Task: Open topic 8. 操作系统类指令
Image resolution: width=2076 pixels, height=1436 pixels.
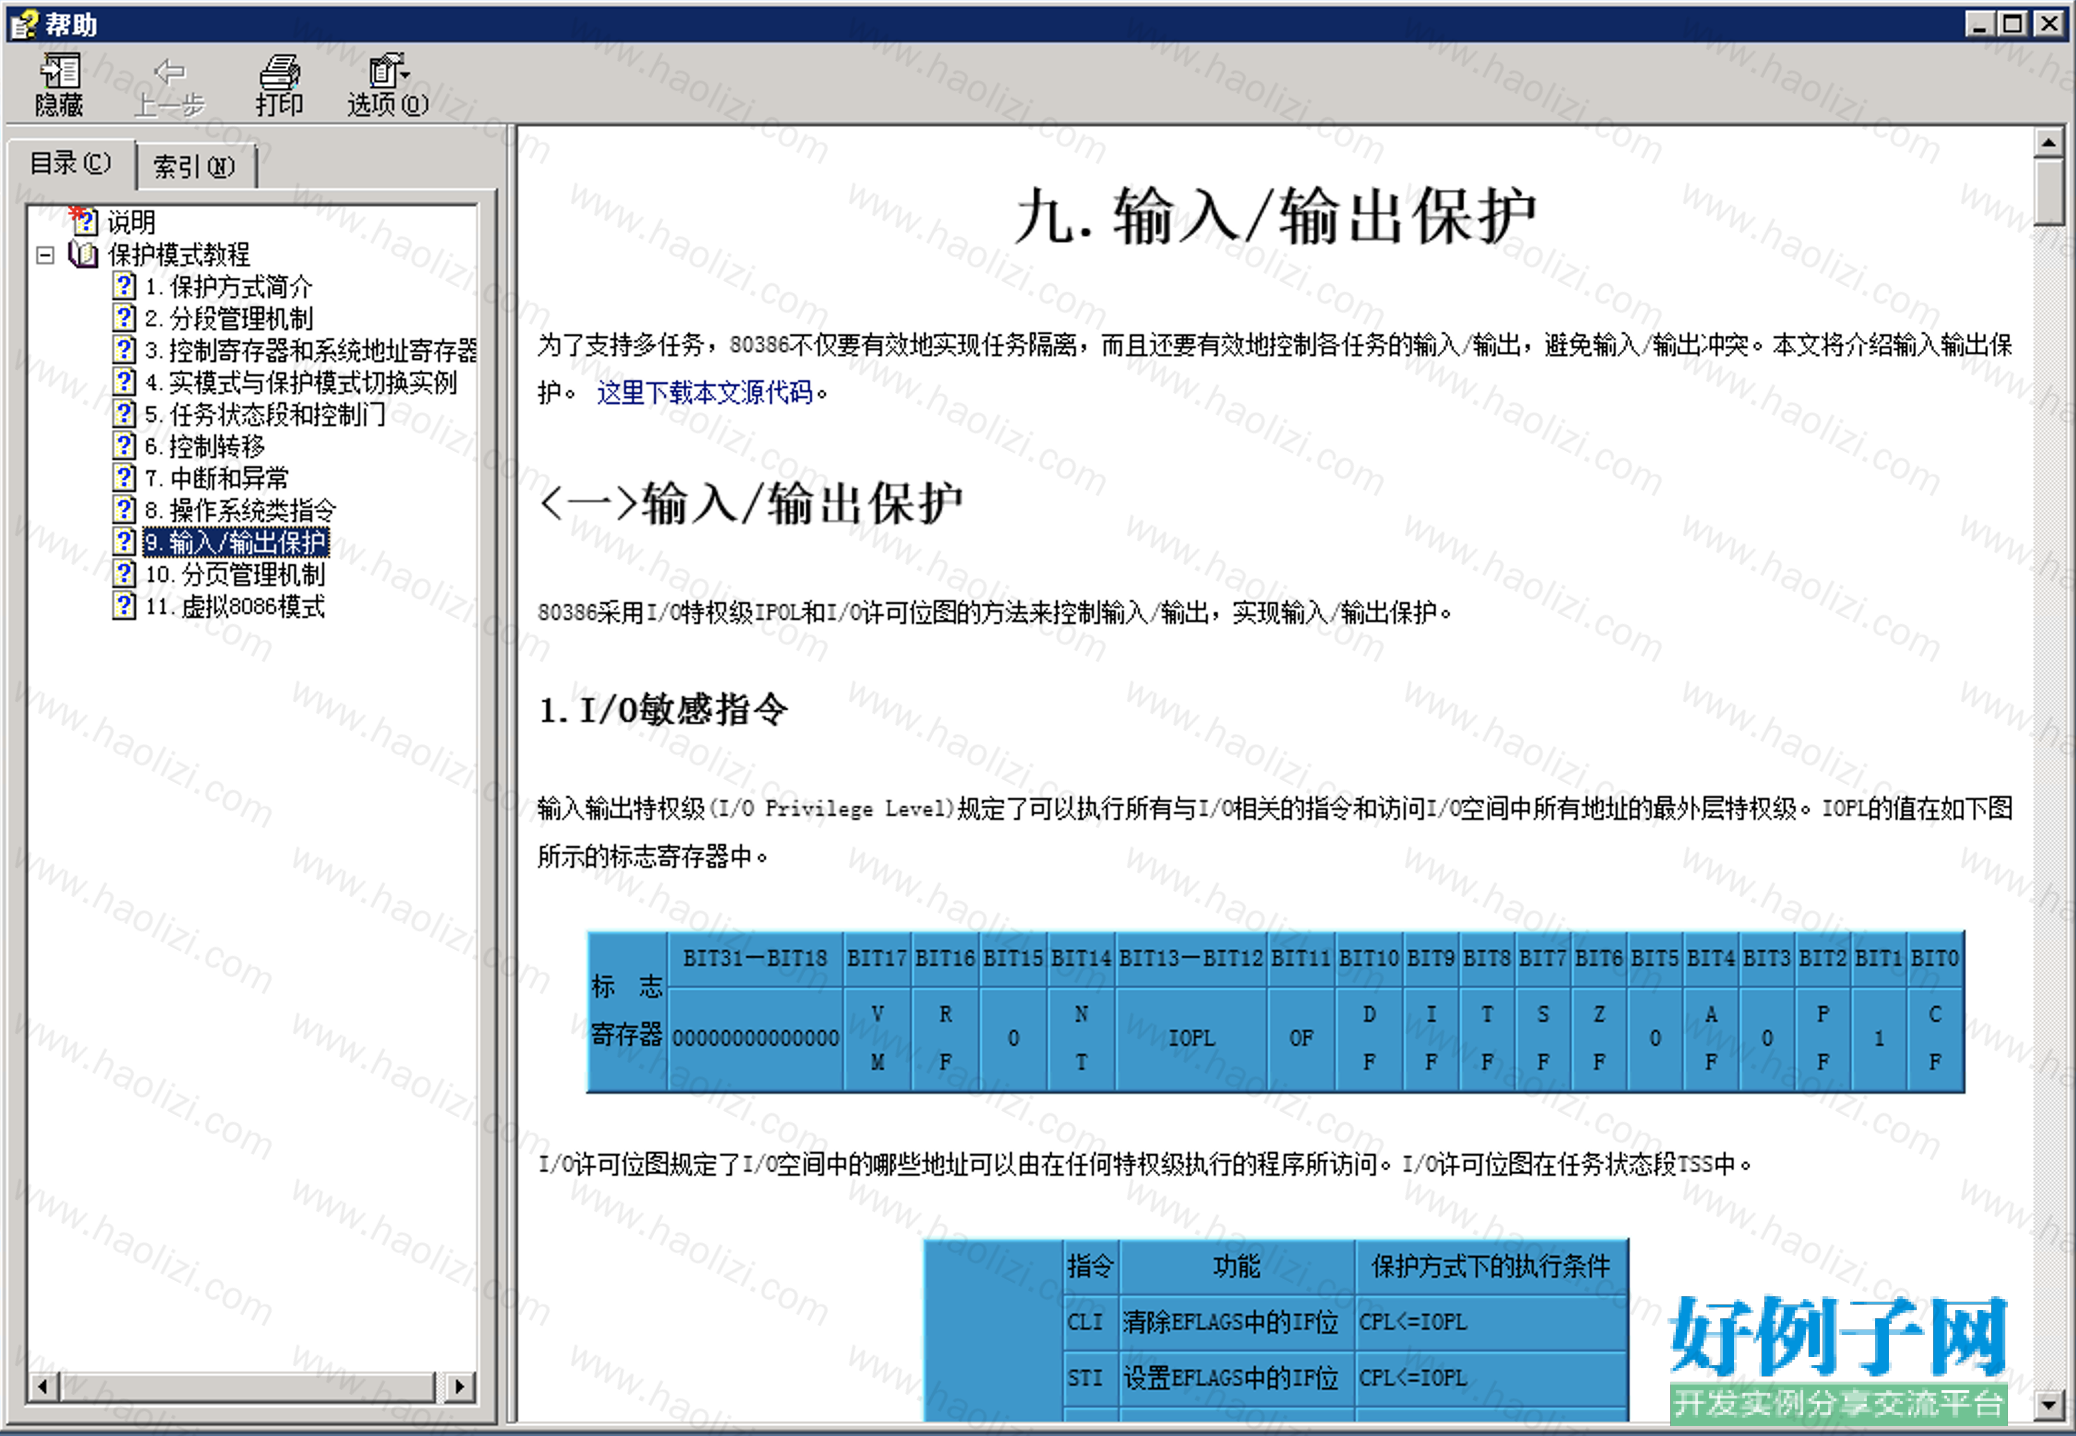Action: click(241, 511)
